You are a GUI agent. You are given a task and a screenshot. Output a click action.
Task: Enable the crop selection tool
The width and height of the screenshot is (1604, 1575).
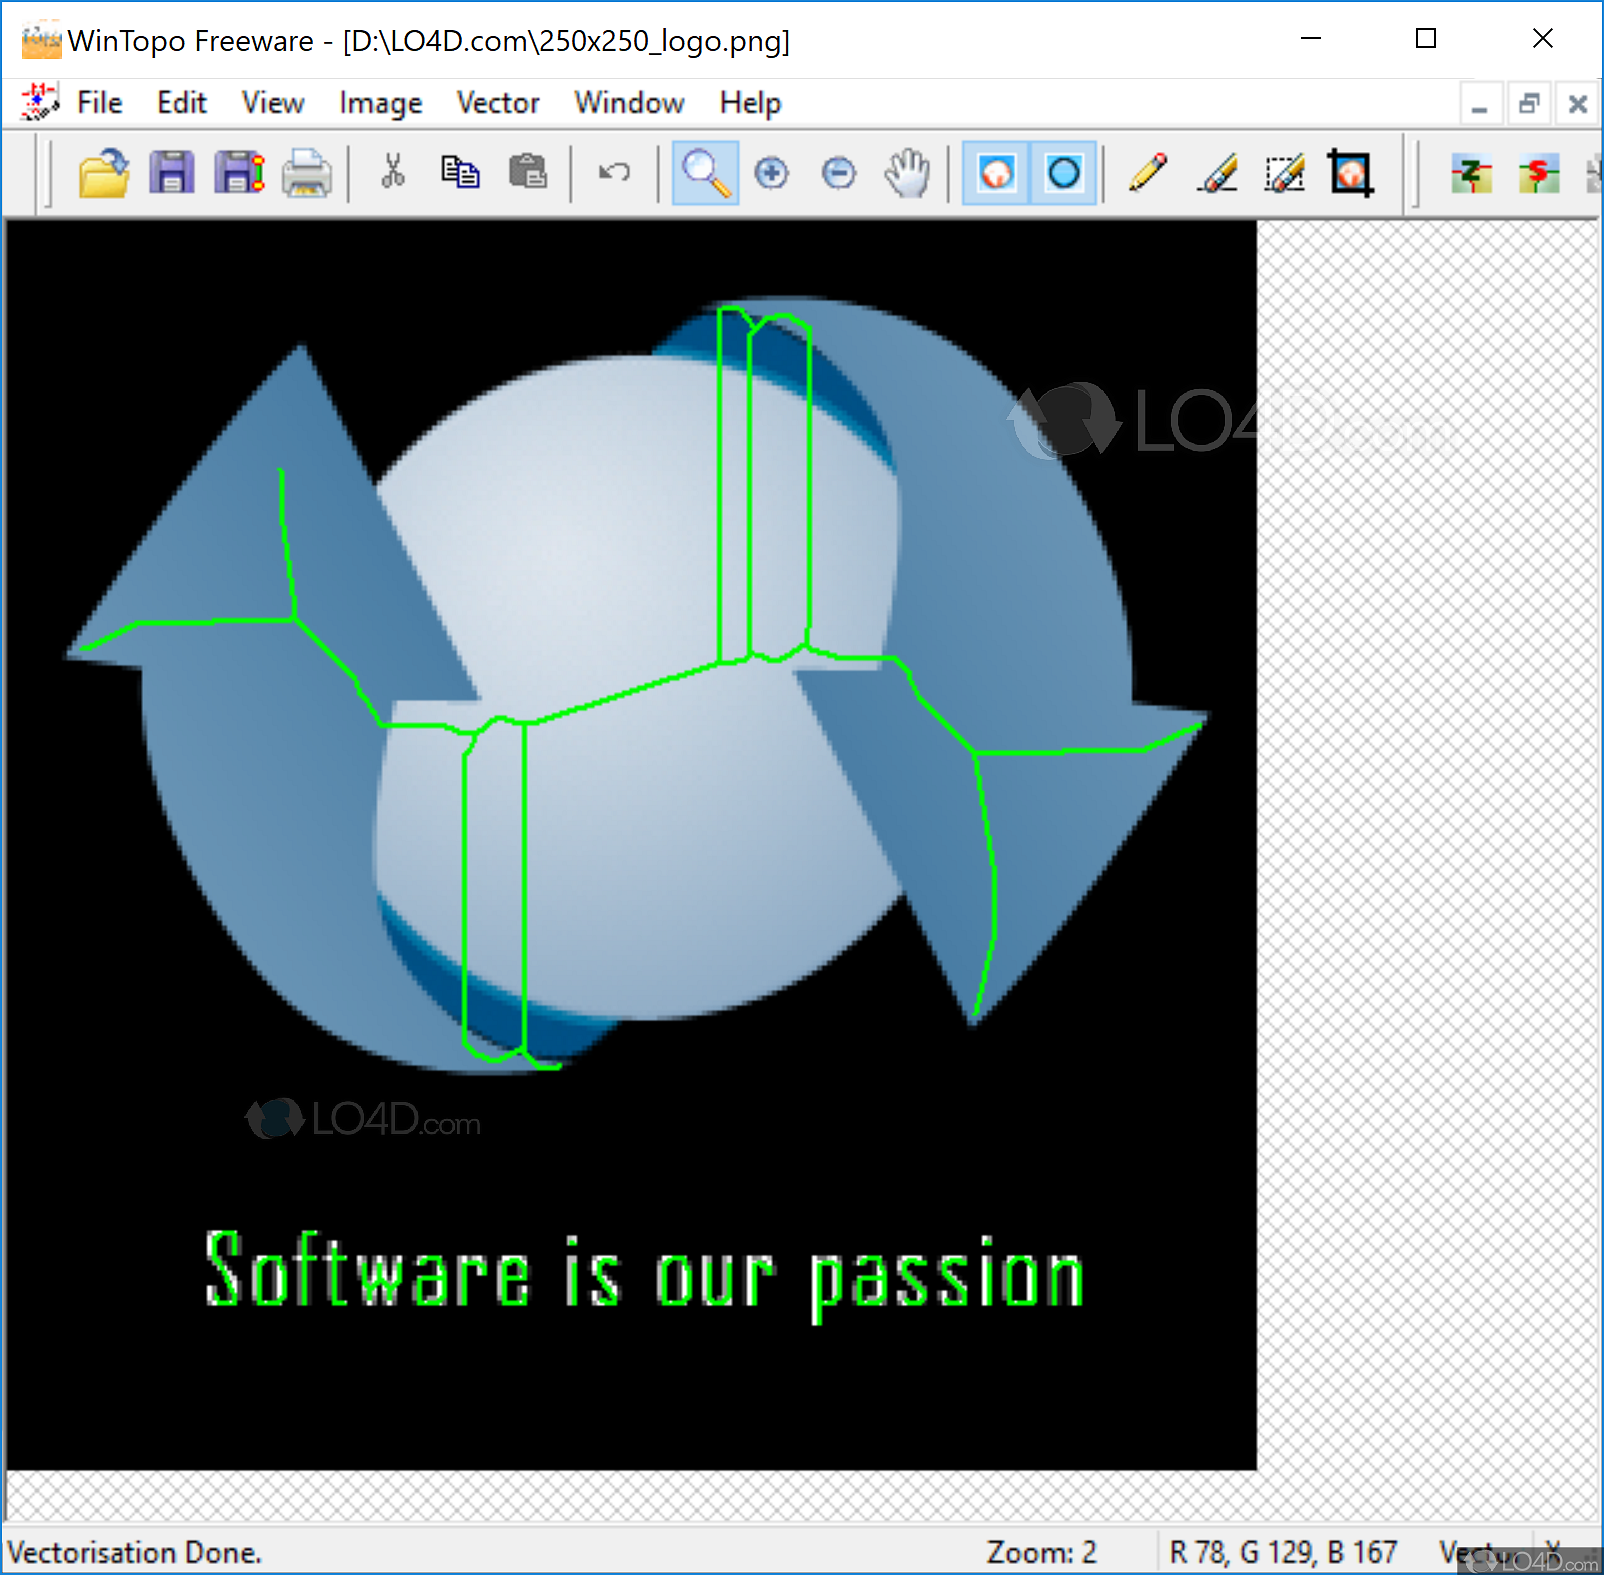(1349, 172)
